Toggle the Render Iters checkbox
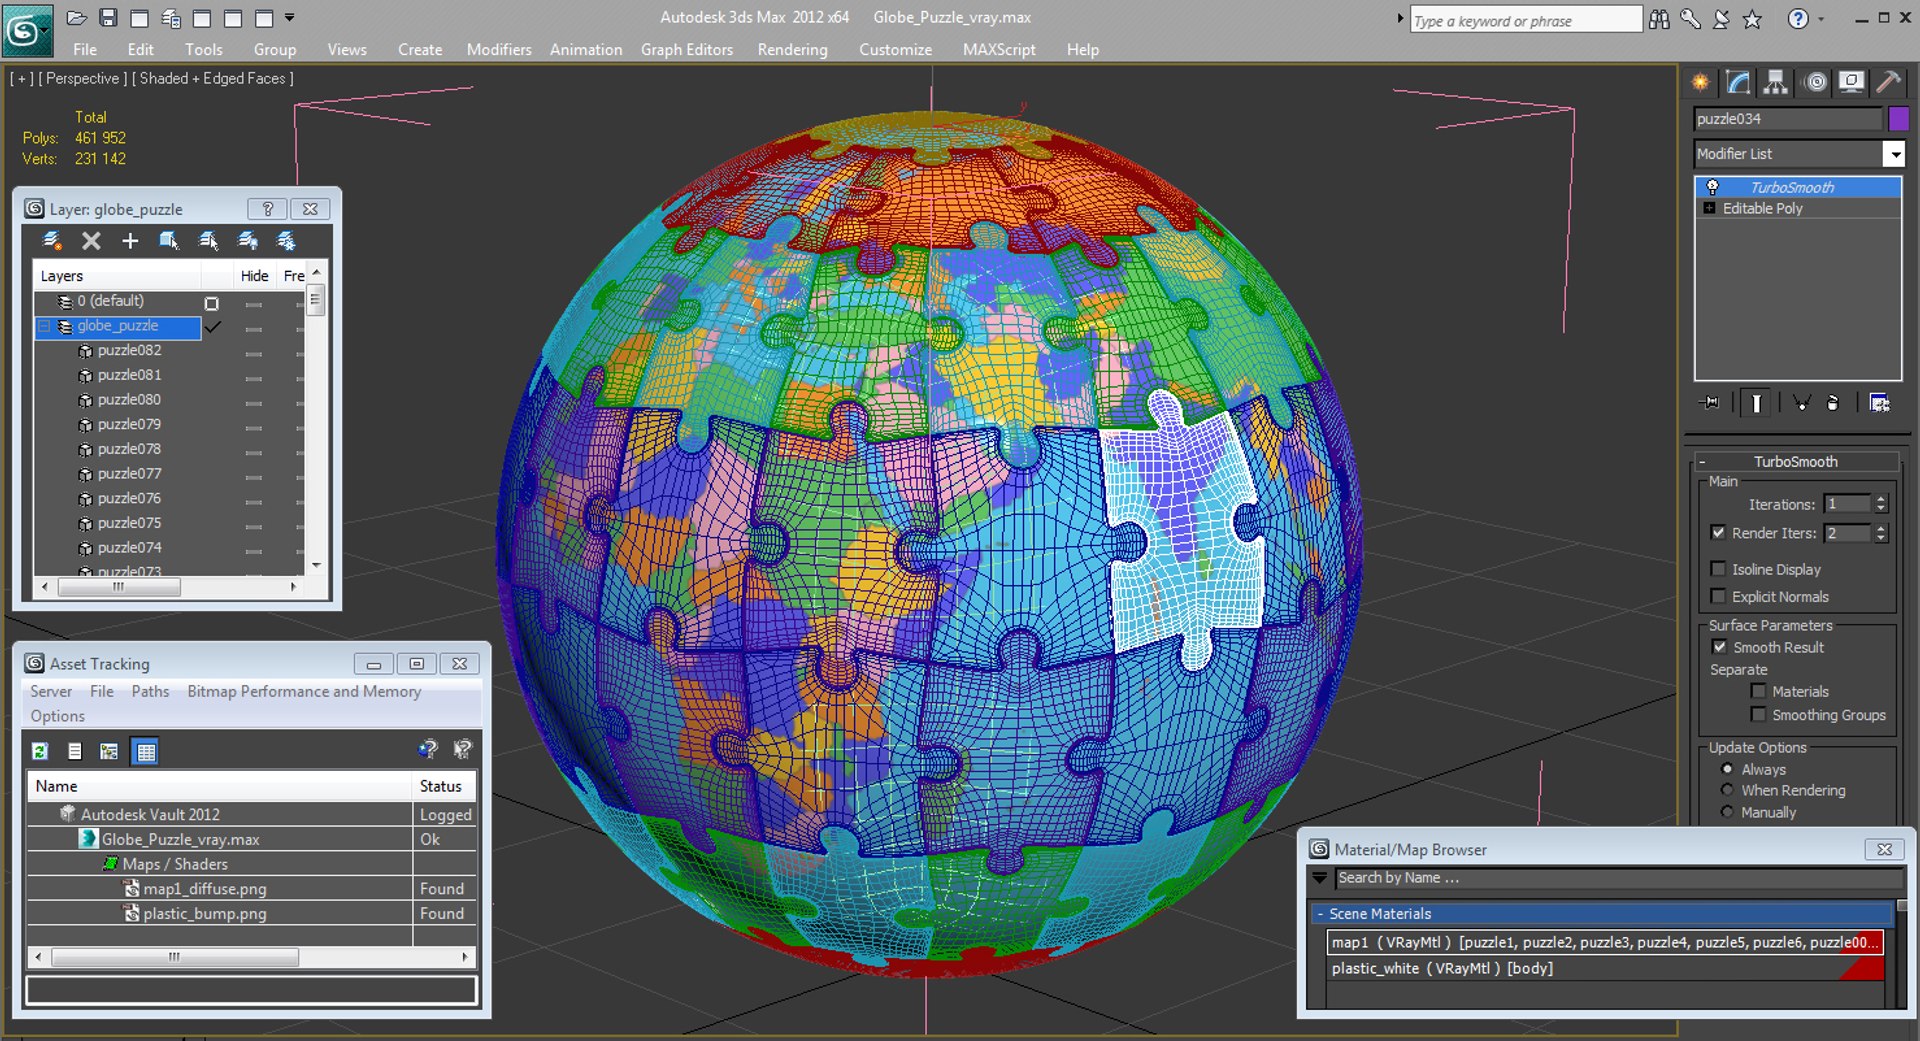The width and height of the screenshot is (1920, 1041). pyautogui.click(x=1718, y=533)
